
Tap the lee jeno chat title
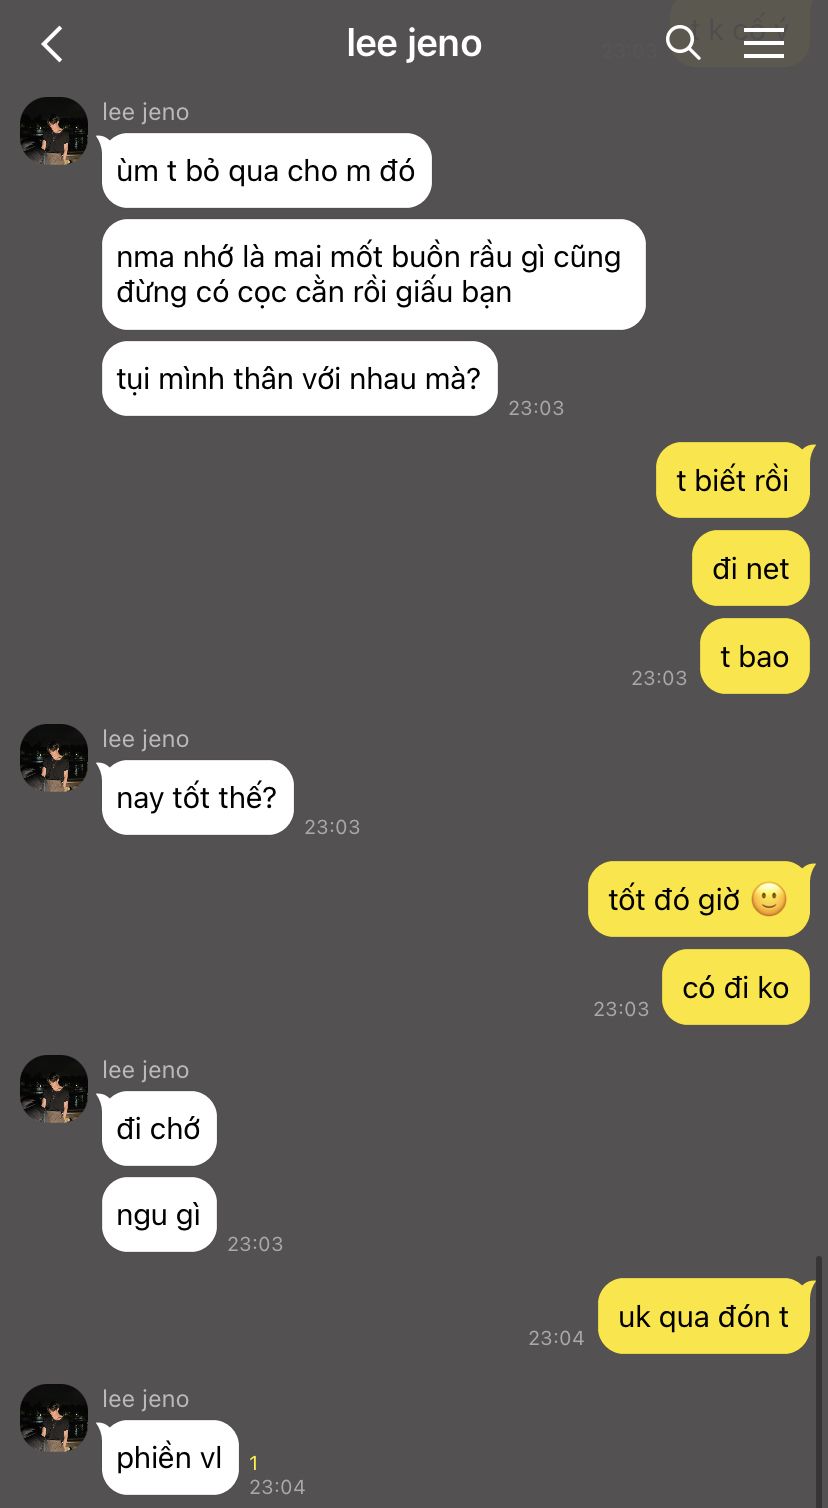point(414,43)
